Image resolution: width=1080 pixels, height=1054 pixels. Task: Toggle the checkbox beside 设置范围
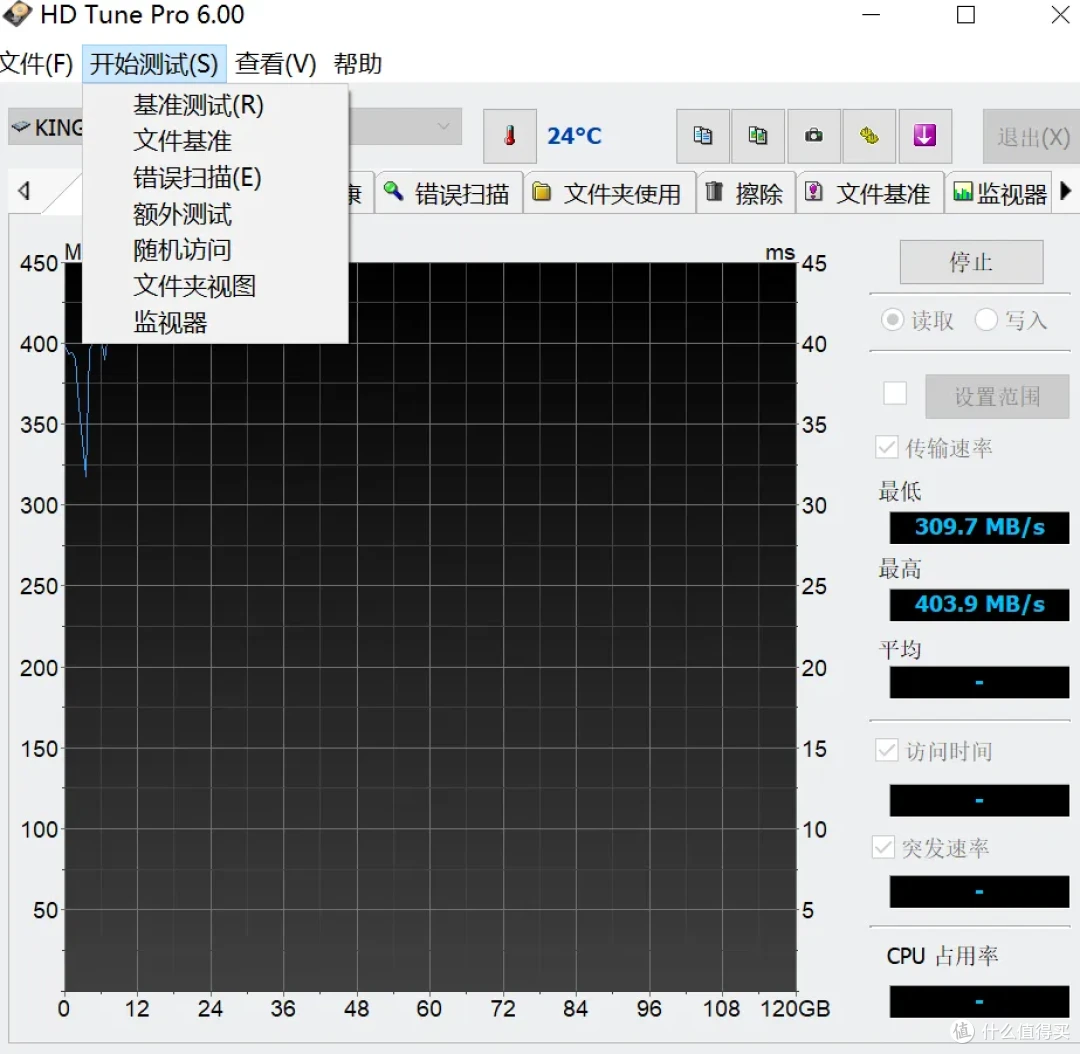(x=895, y=394)
